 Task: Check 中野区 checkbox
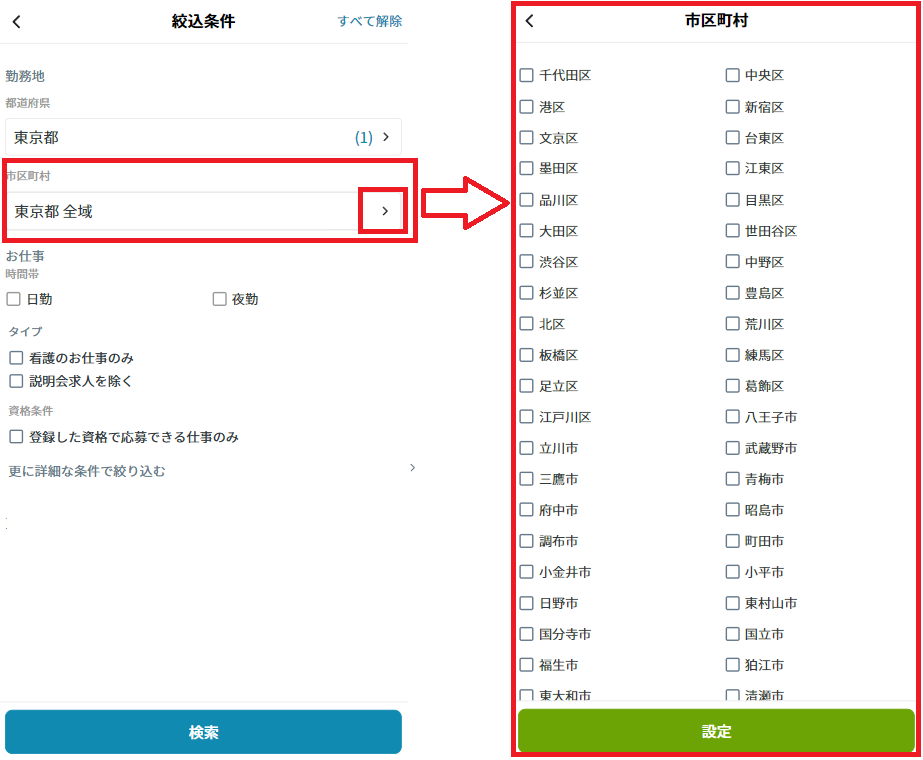[732, 261]
